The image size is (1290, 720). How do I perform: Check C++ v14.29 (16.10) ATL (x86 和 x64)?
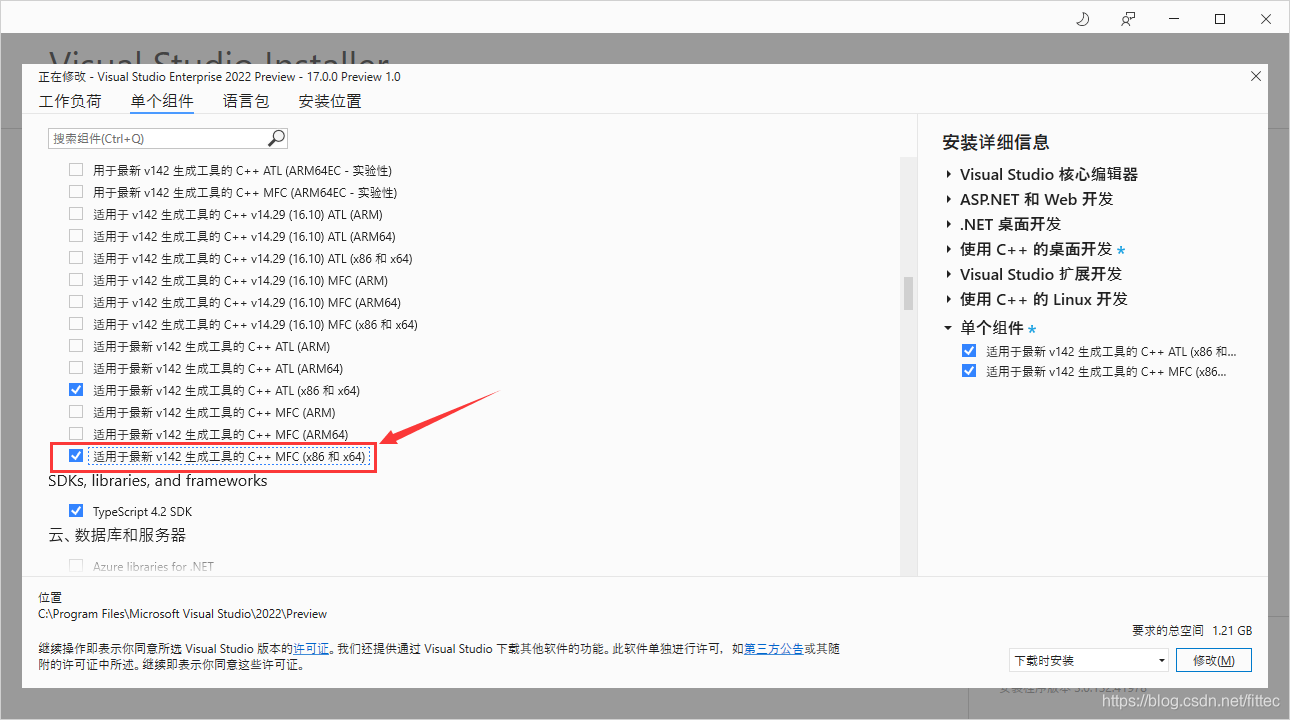click(76, 258)
